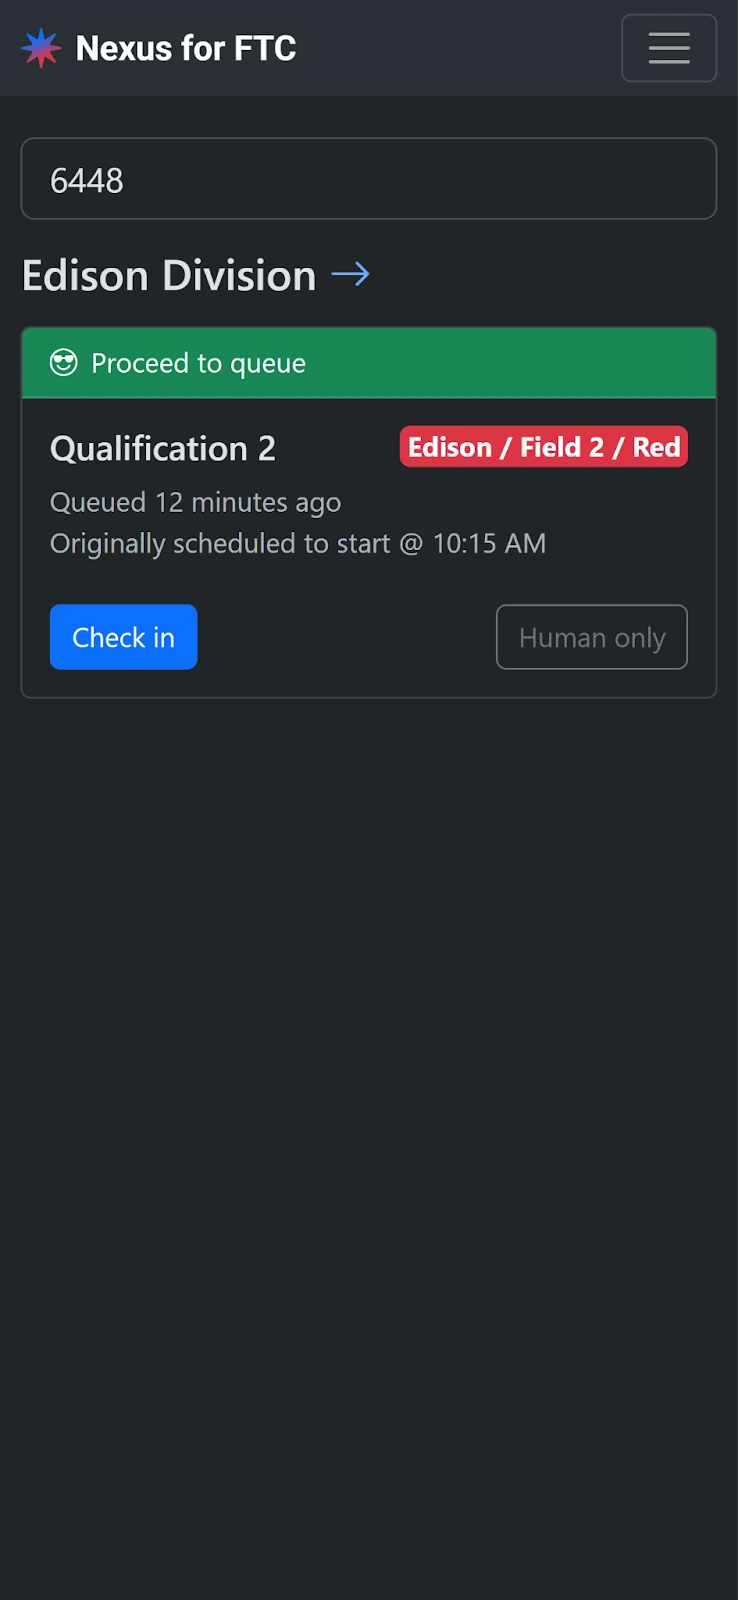Open the Nexus for FTC home title
The width and height of the screenshot is (738, 1600).
186,48
